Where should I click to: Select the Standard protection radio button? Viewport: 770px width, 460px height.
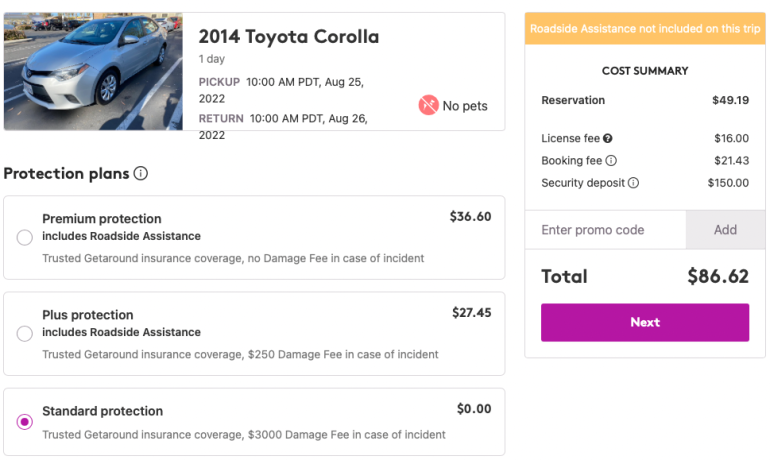pos(25,422)
